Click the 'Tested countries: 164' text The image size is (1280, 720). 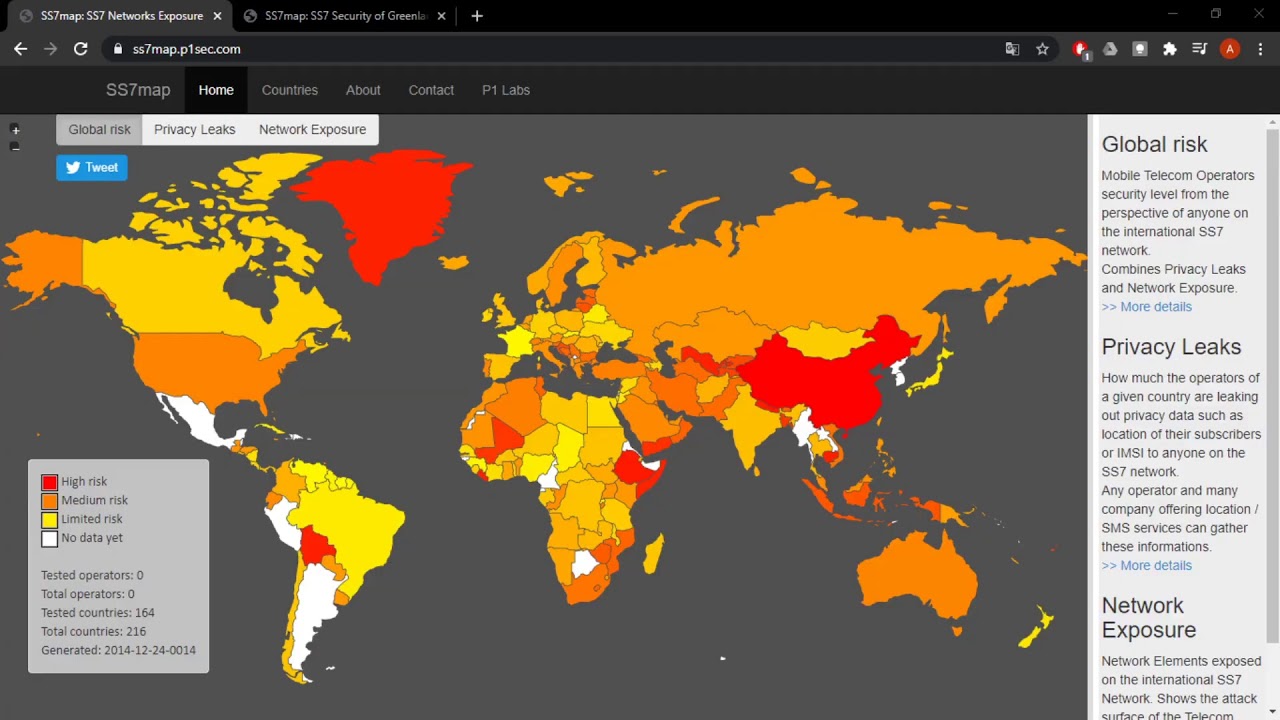click(x=98, y=613)
